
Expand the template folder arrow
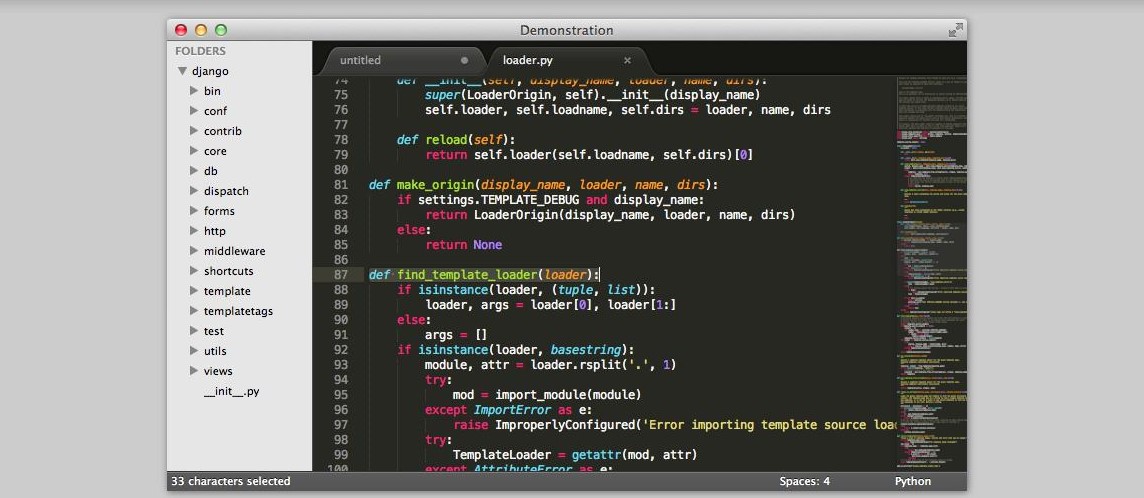tap(194, 291)
